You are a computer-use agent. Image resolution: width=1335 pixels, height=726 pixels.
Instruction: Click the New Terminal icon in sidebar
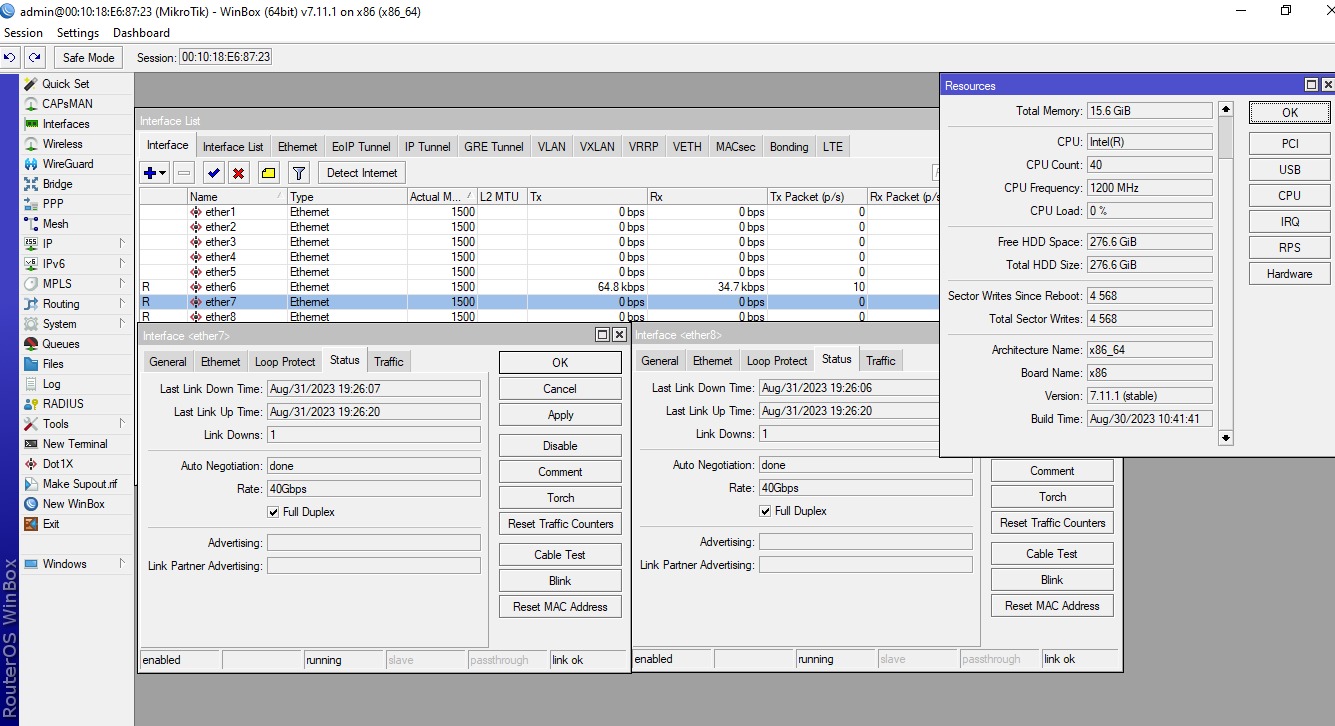tap(31, 444)
